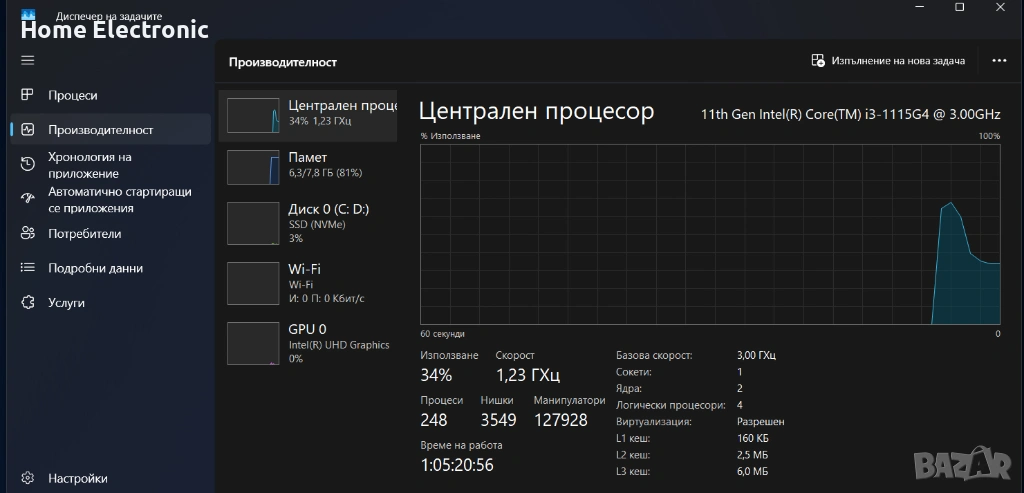Click the Подробни данни list icon

(28, 268)
